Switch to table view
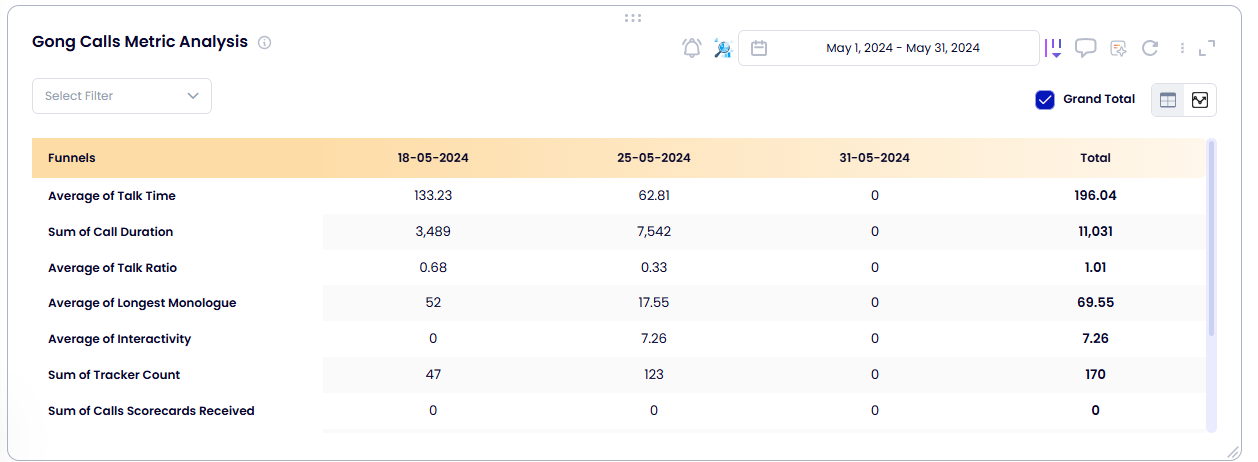The image size is (1258, 462). click(1168, 100)
